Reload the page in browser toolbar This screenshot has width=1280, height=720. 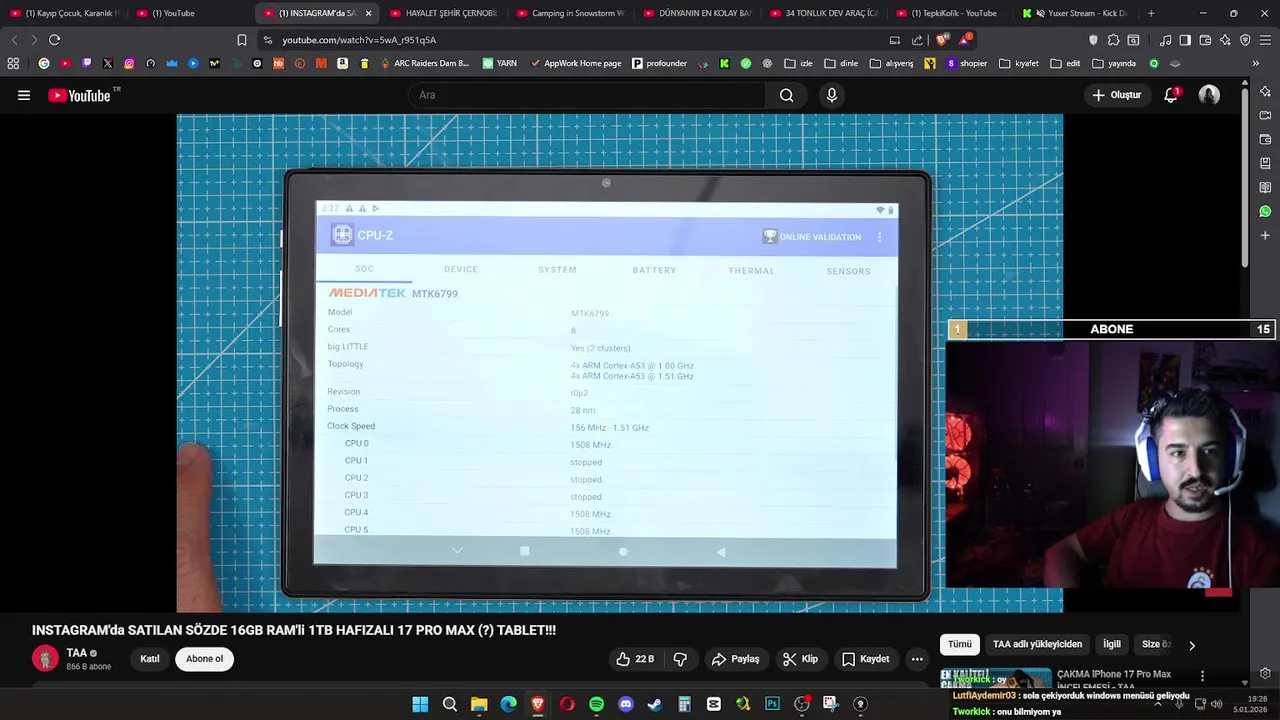click(54, 40)
